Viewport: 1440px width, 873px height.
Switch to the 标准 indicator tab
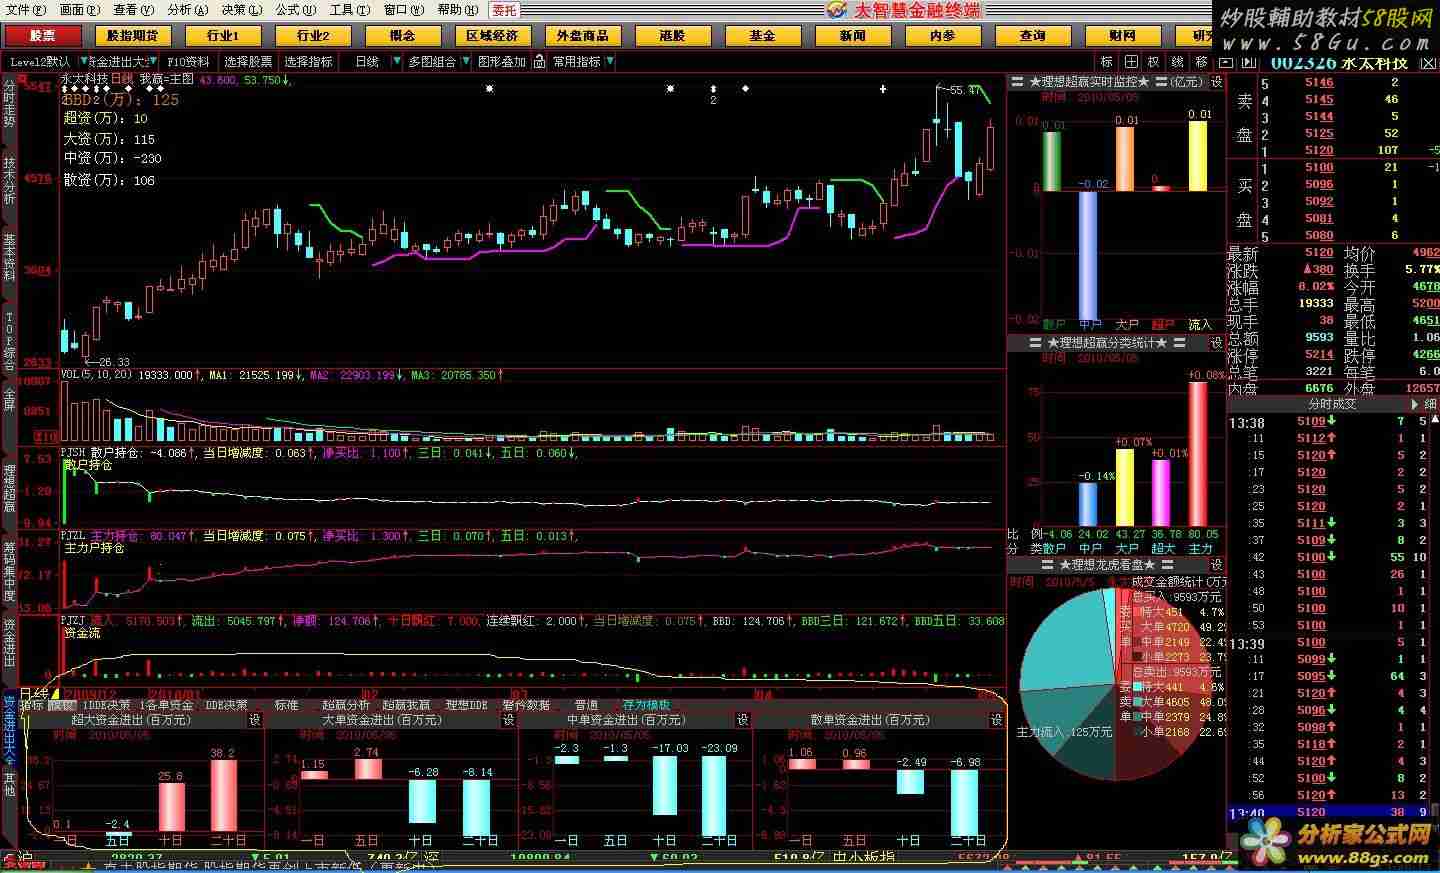(286, 705)
